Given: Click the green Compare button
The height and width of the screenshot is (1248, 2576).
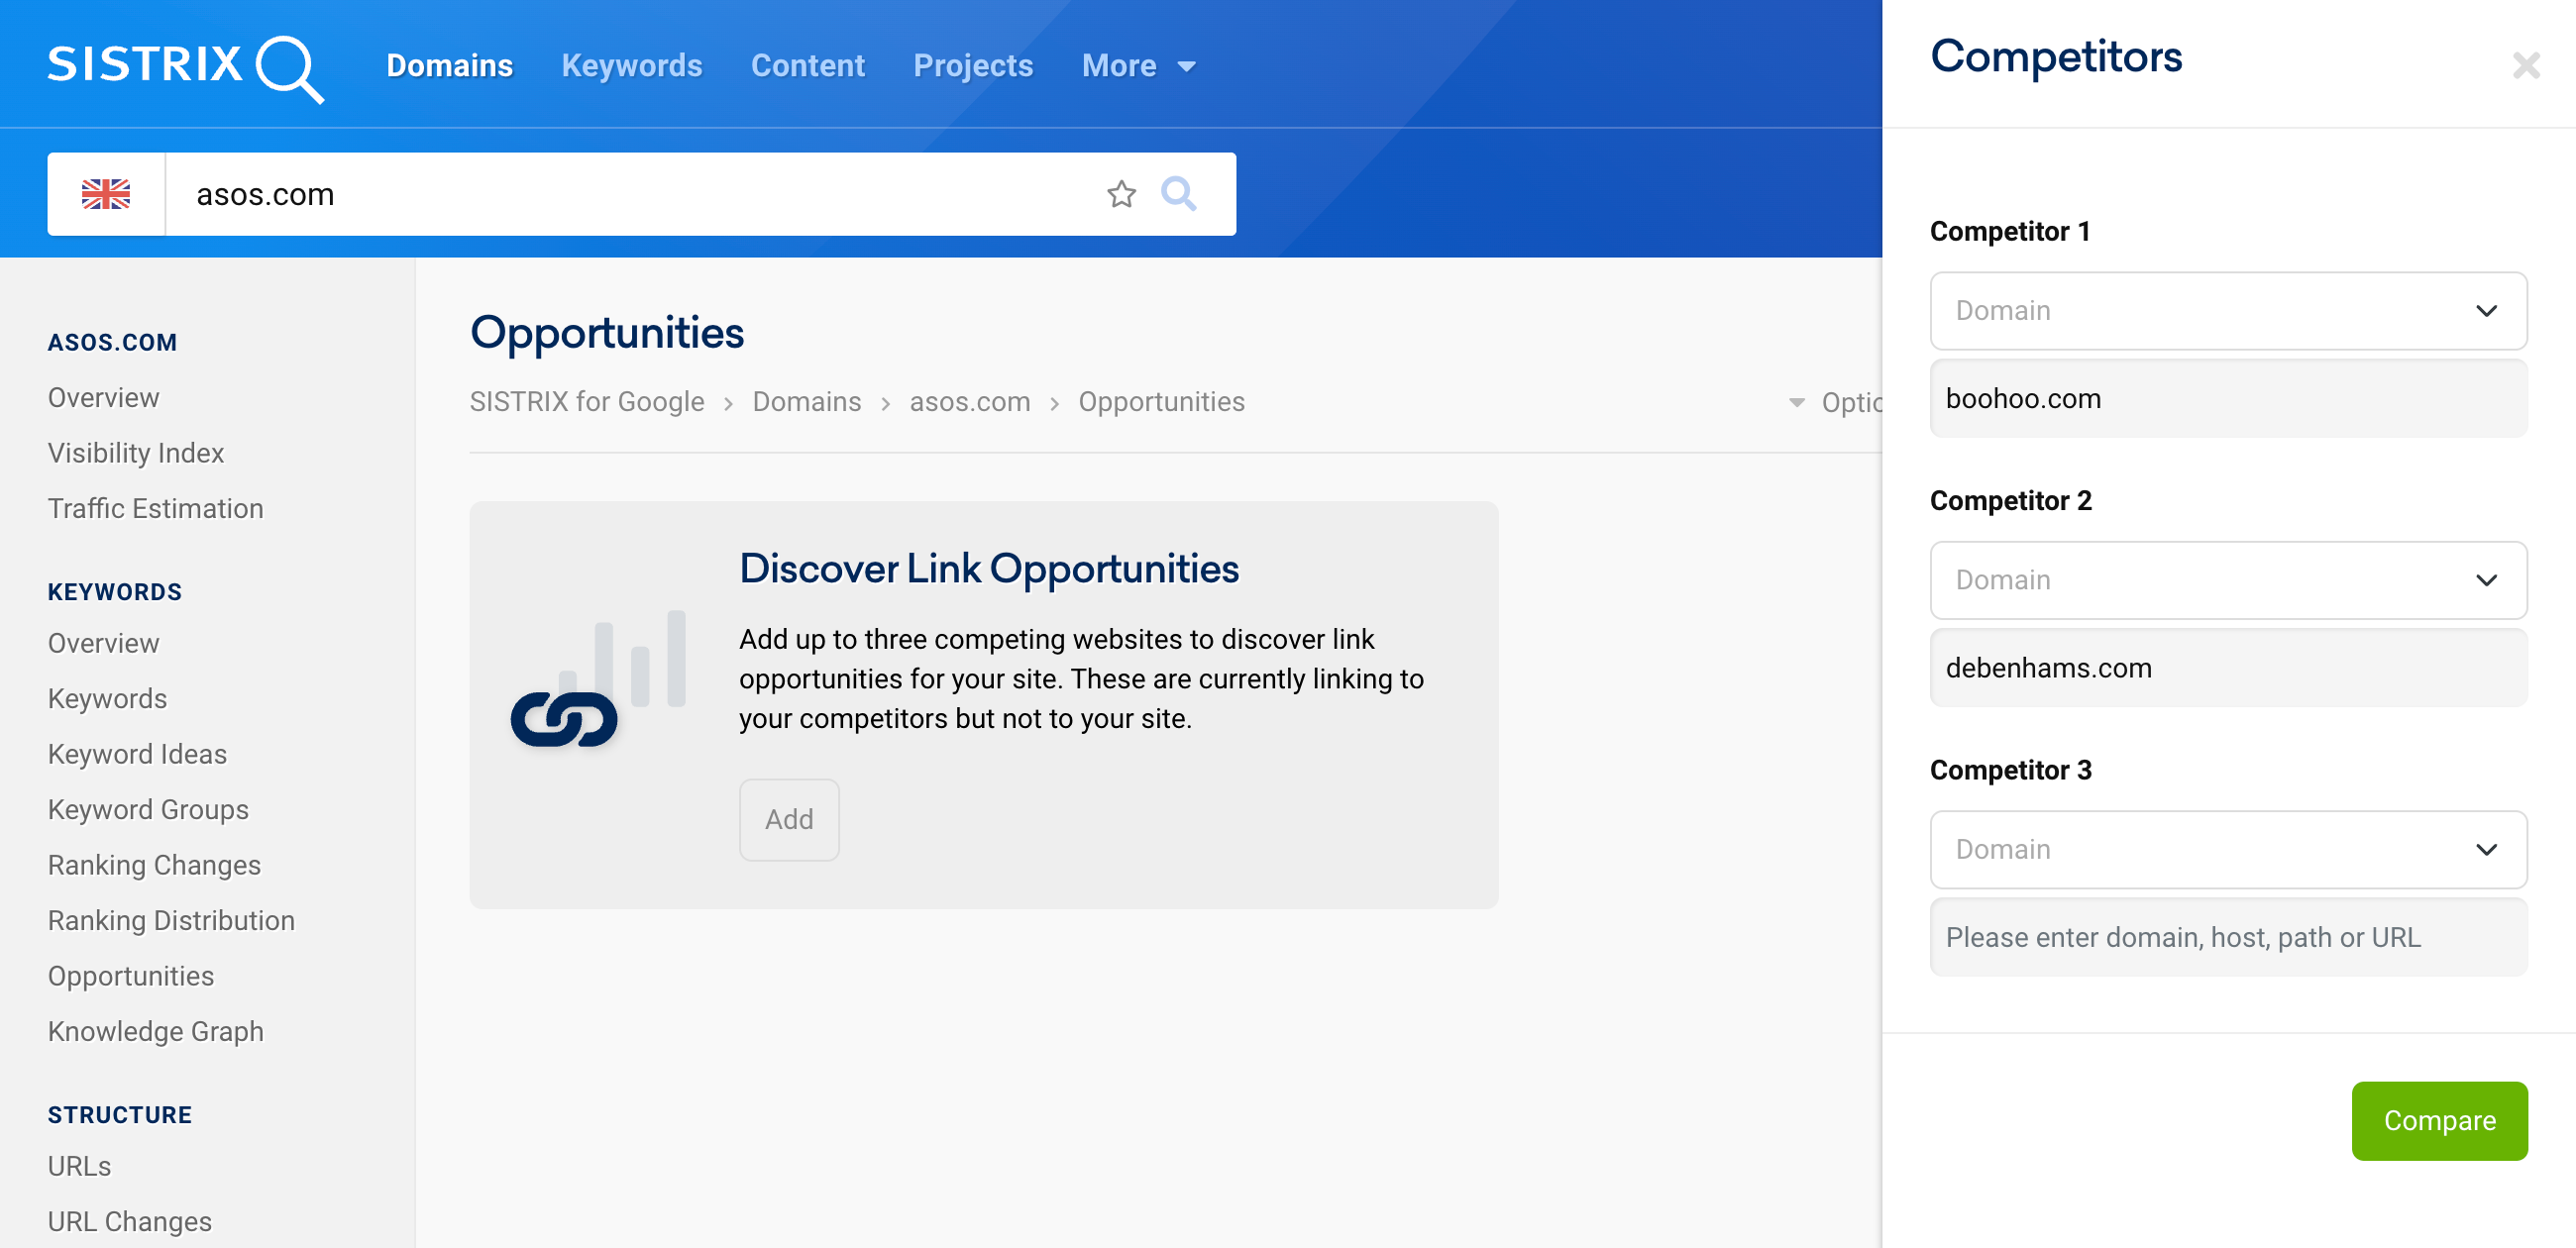Looking at the screenshot, I should pyautogui.click(x=2439, y=1120).
